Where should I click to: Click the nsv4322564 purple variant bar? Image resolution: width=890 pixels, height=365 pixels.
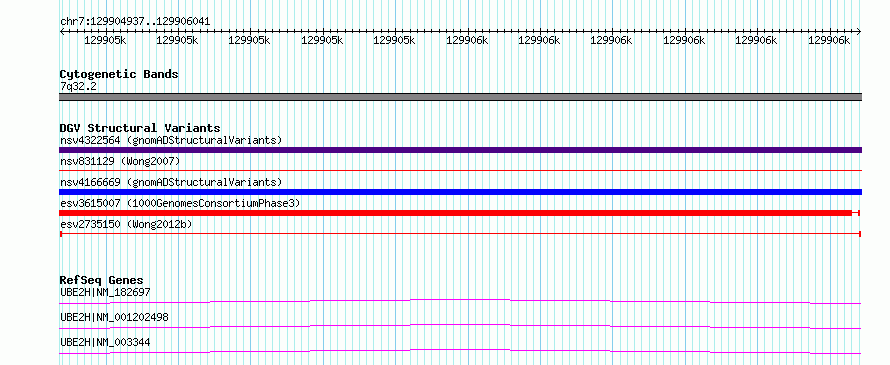(x=460, y=150)
